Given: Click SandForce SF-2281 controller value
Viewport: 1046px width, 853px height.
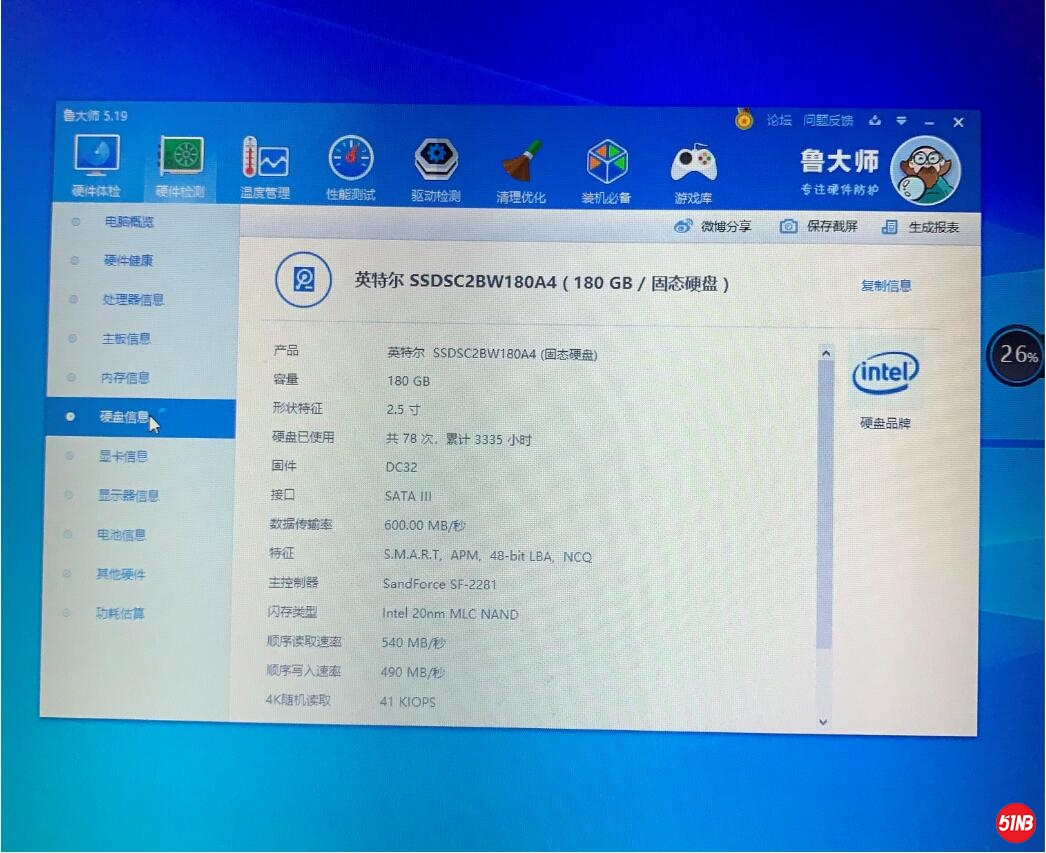Looking at the screenshot, I should [x=440, y=584].
